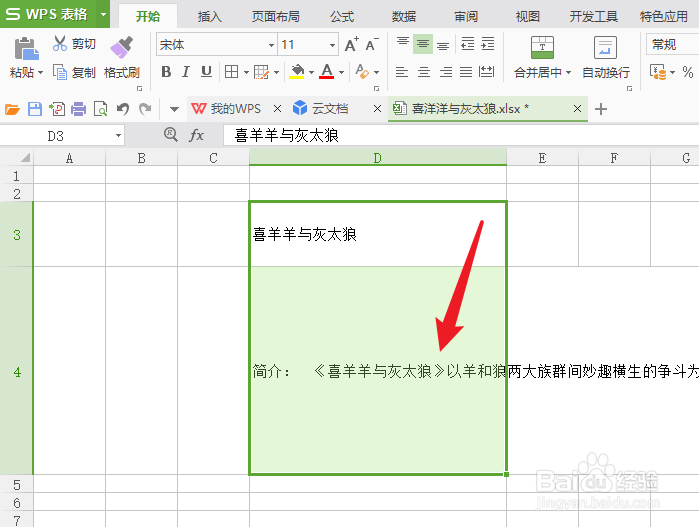Apply cell borders icon
This screenshot has height=527, width=699.
(231, 72)
